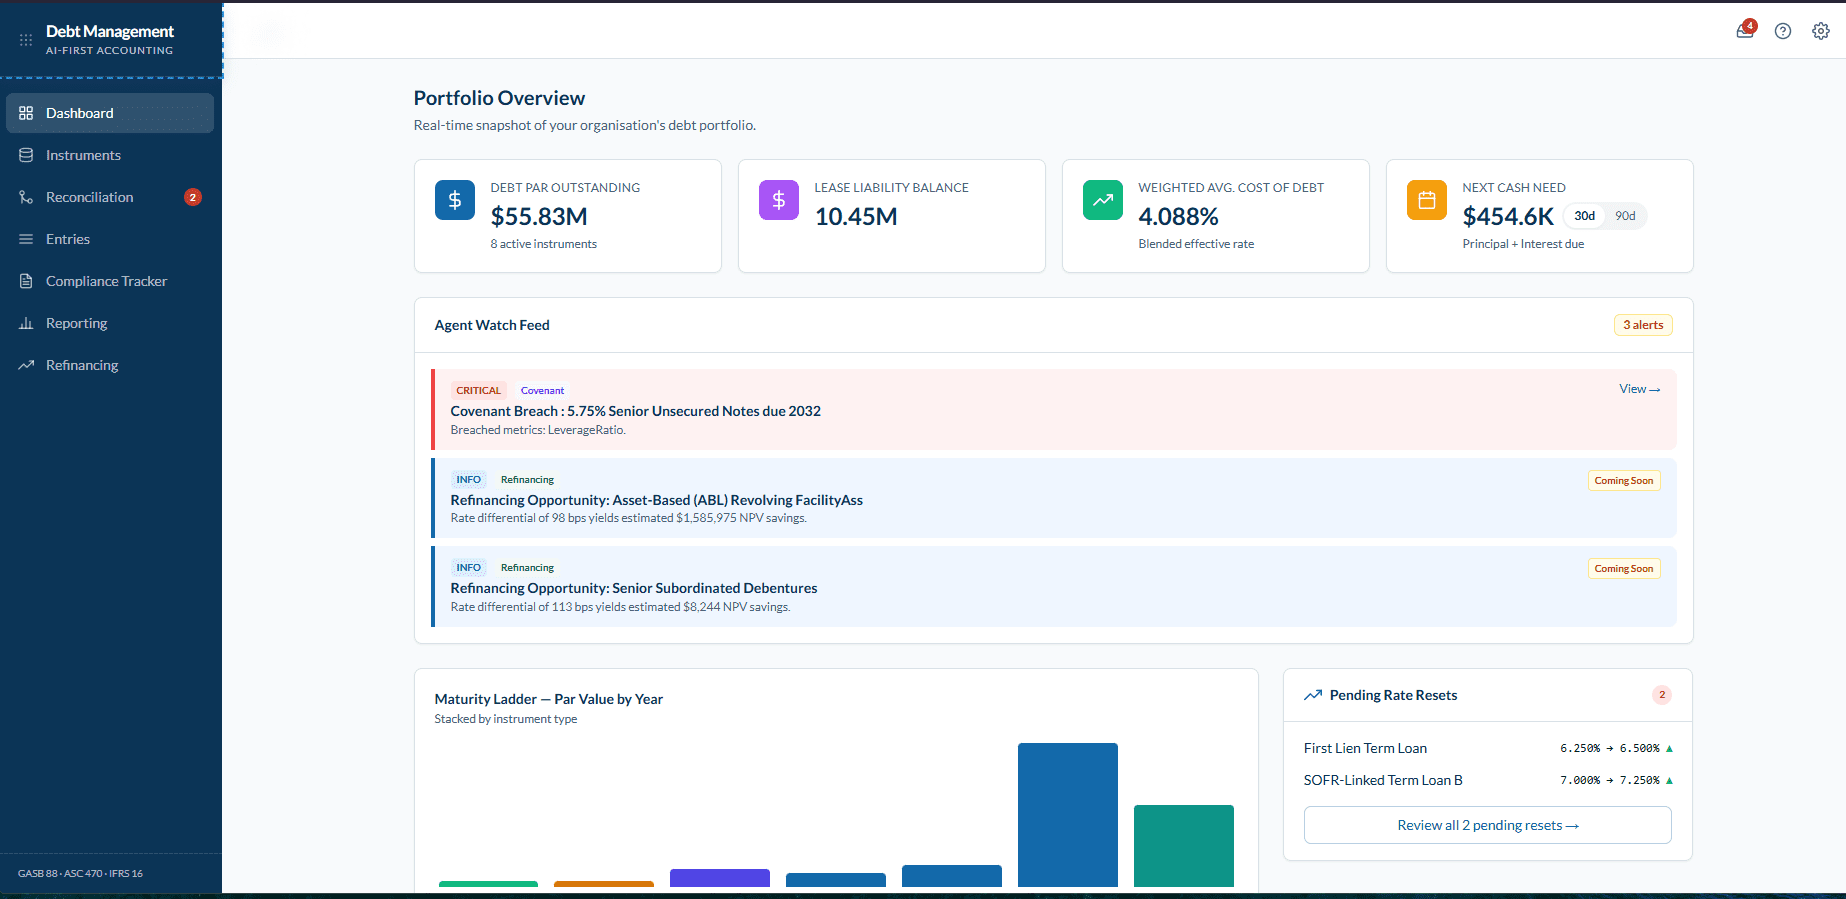Open the Entries menu item
1846x899 pixels.
pyautogui.click(x=110, y=239)
